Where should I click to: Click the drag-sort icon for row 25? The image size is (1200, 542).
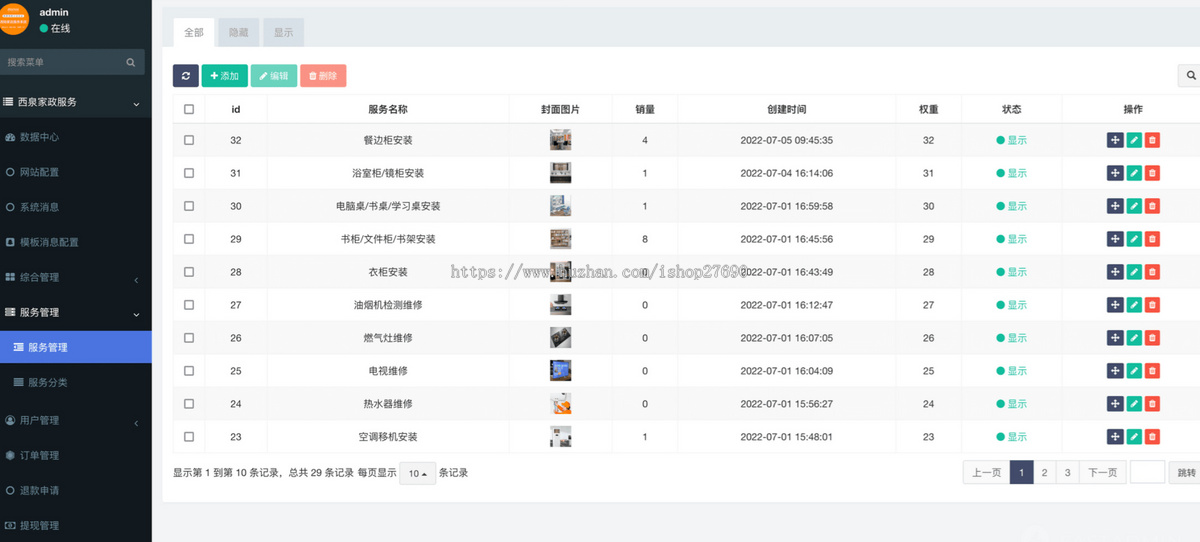pyautogui.click(x=1115, y=371)
